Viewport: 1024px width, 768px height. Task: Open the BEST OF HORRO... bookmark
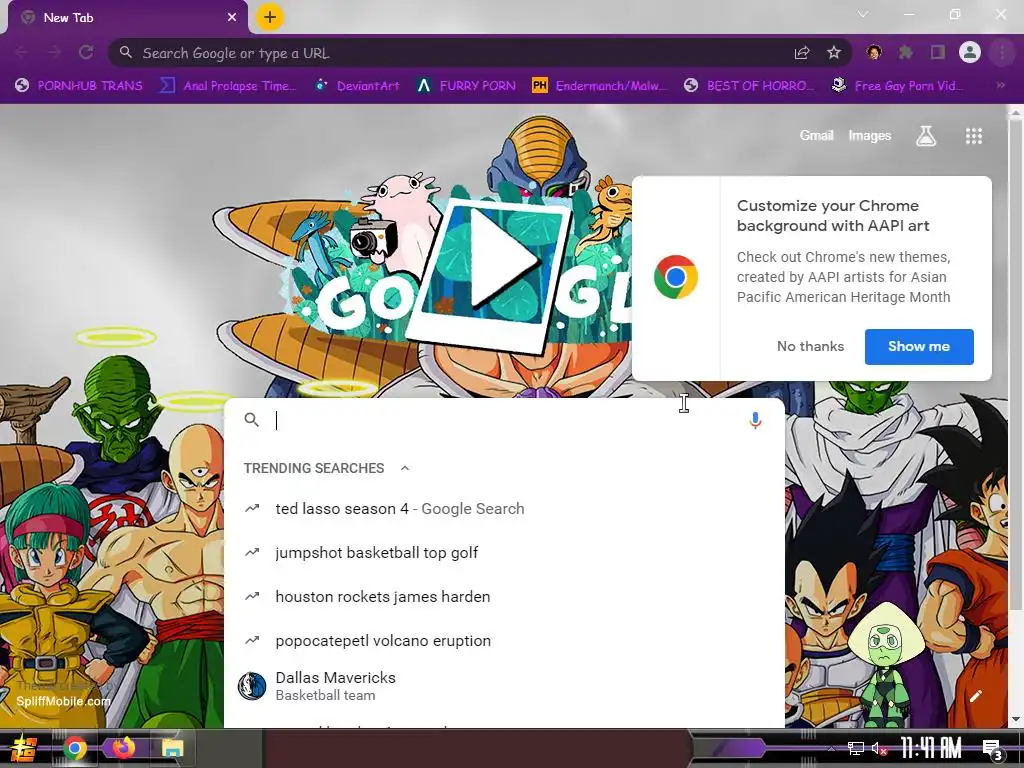click(750, 86)
